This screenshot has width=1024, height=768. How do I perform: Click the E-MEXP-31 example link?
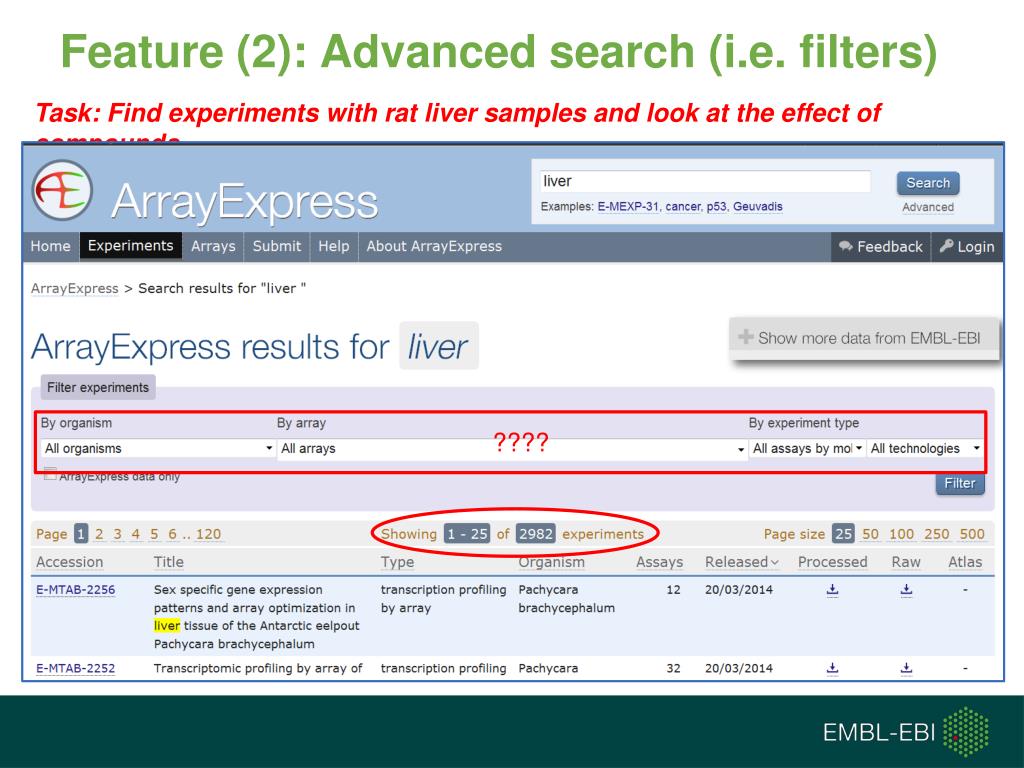[x=628, y=206]
